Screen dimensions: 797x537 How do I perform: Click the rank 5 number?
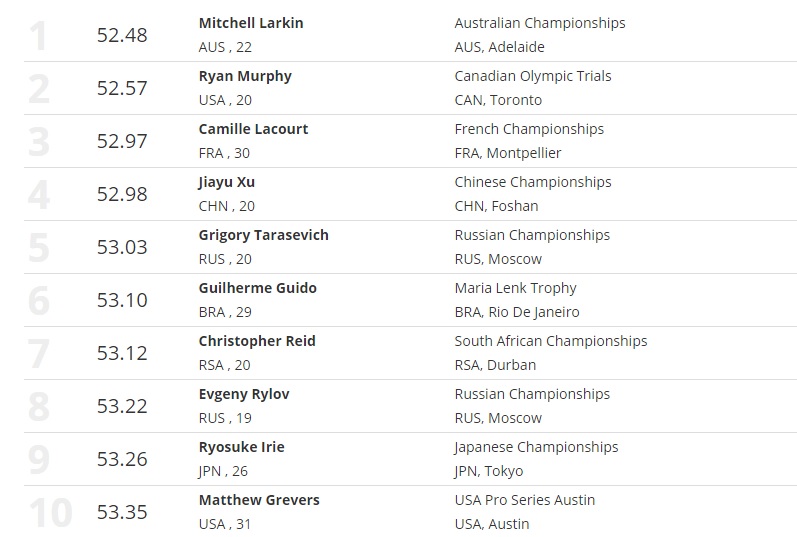[x=39, y=248]
